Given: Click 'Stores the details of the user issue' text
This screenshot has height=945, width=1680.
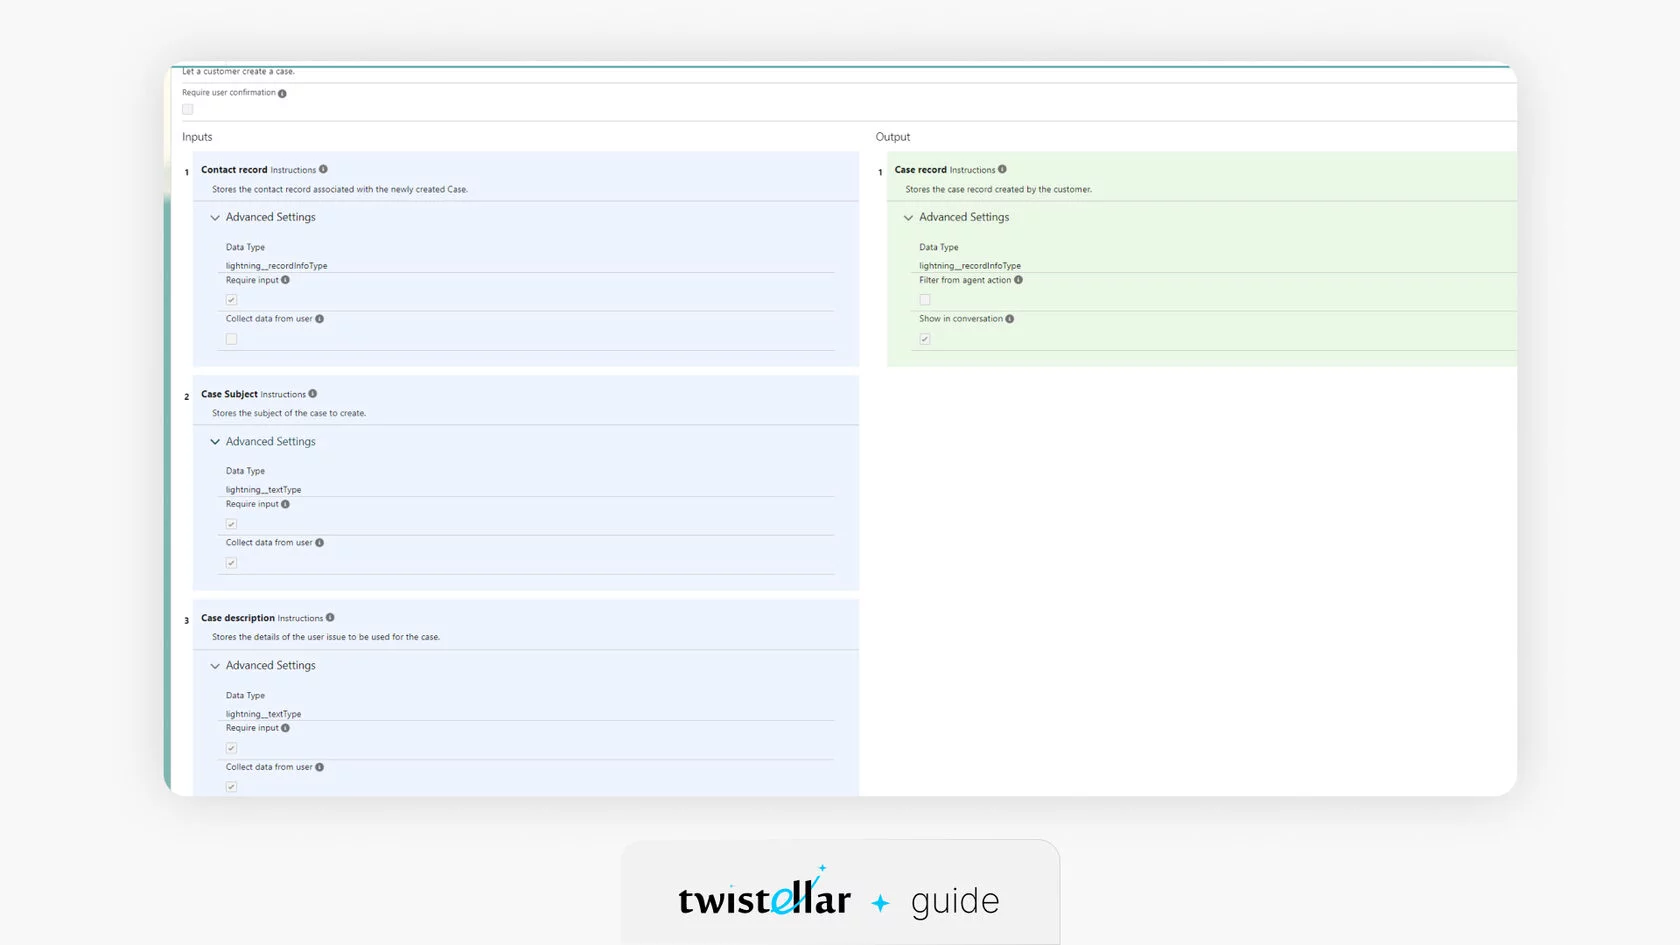Looking at the screenshot, I should (x=326, y=637).
